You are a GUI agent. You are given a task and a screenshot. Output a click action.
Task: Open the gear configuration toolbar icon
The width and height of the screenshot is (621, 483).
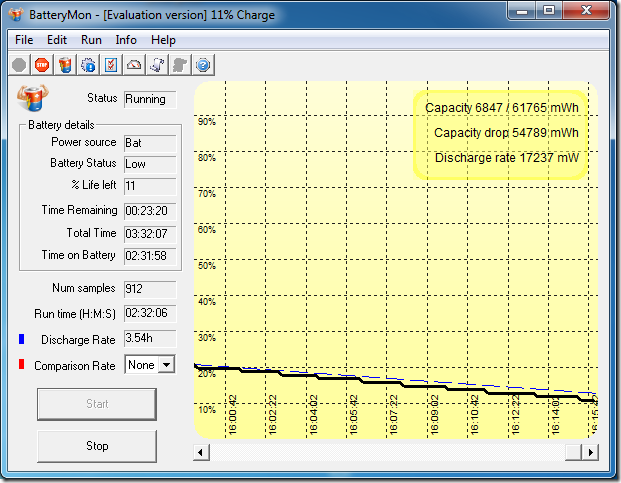(87, 65)
